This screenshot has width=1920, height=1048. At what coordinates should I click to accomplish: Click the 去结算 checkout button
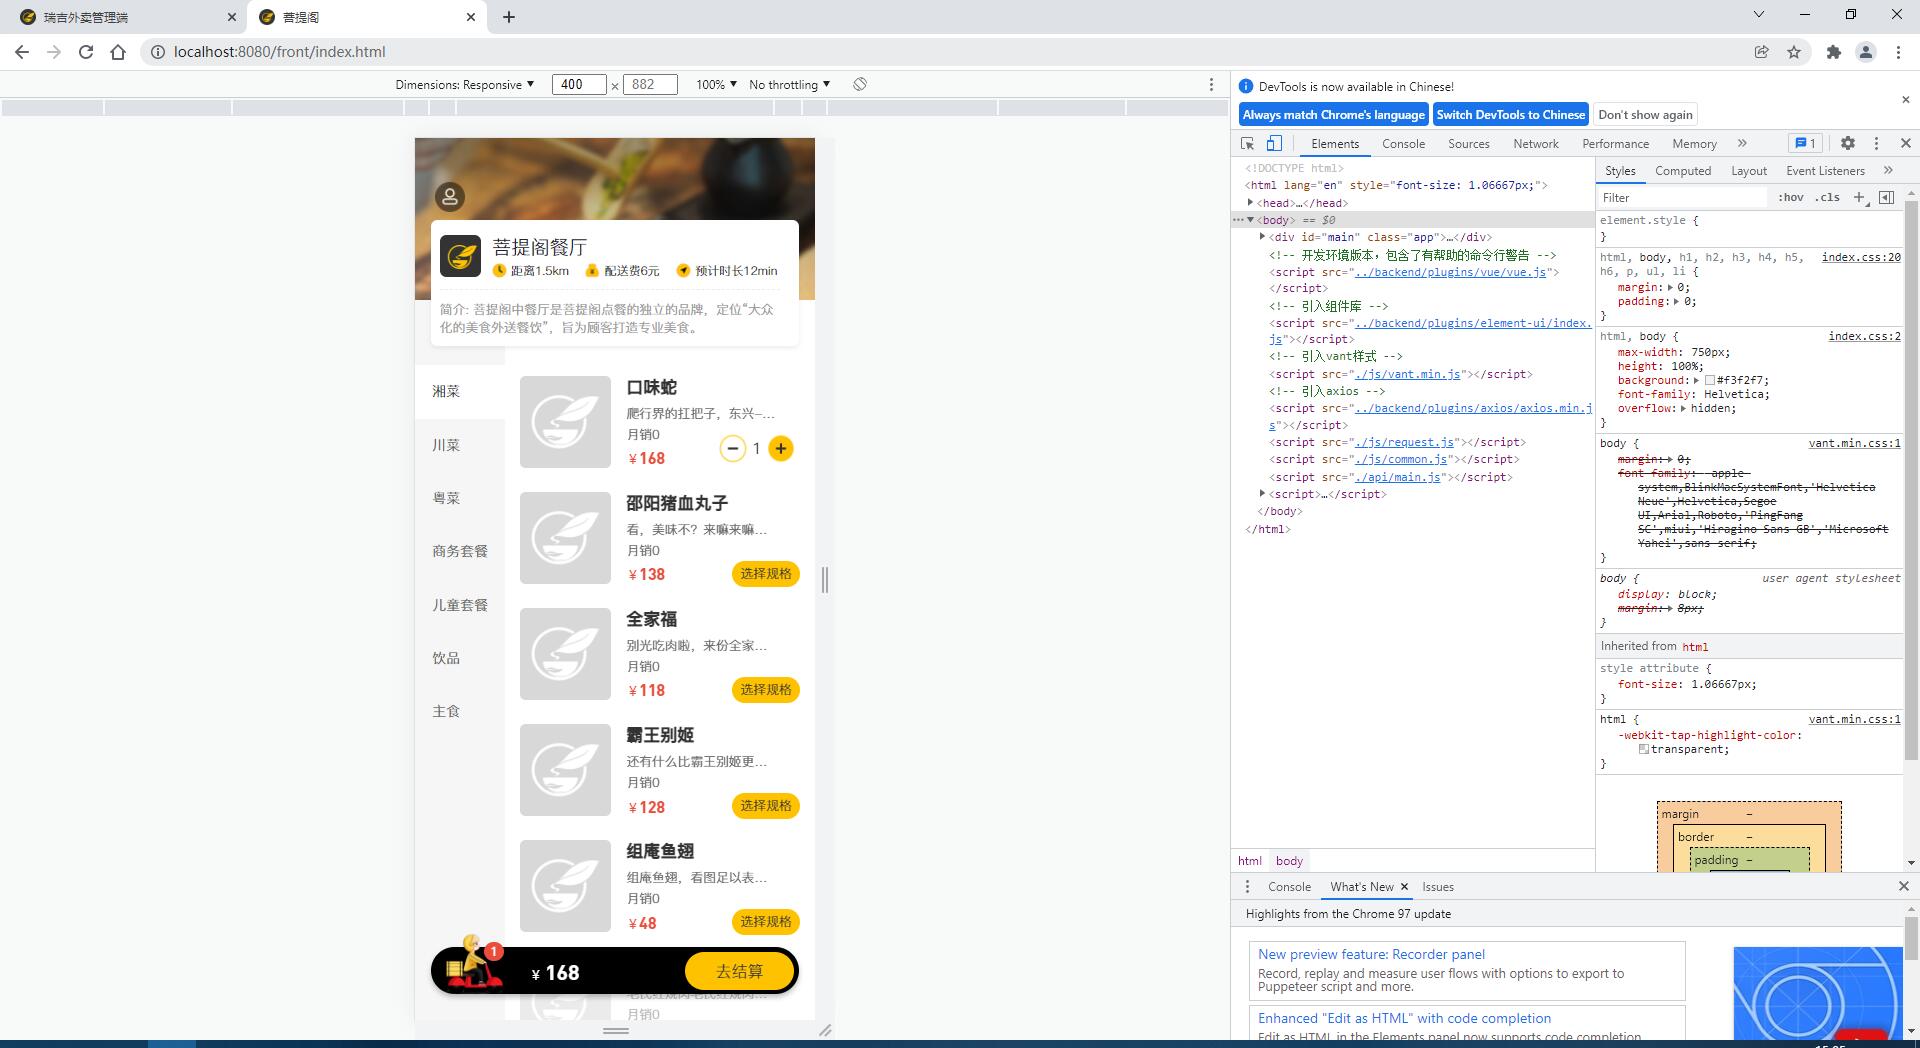point(740,971)
